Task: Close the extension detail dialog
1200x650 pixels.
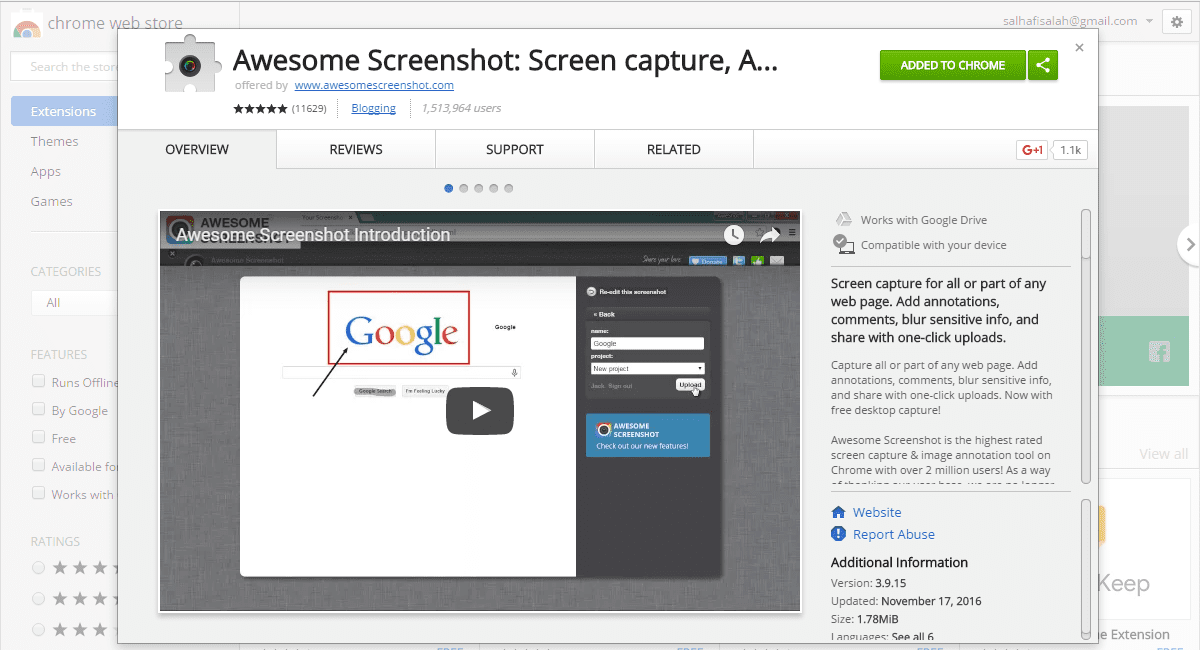Action: (1079, 47)
